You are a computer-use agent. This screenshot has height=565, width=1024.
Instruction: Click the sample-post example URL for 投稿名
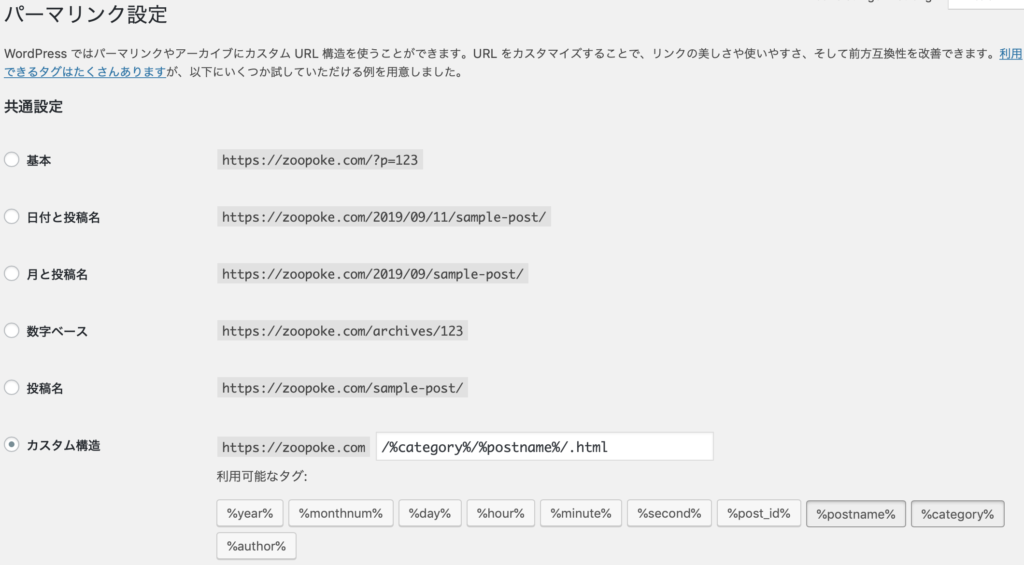tap(342, 388)
